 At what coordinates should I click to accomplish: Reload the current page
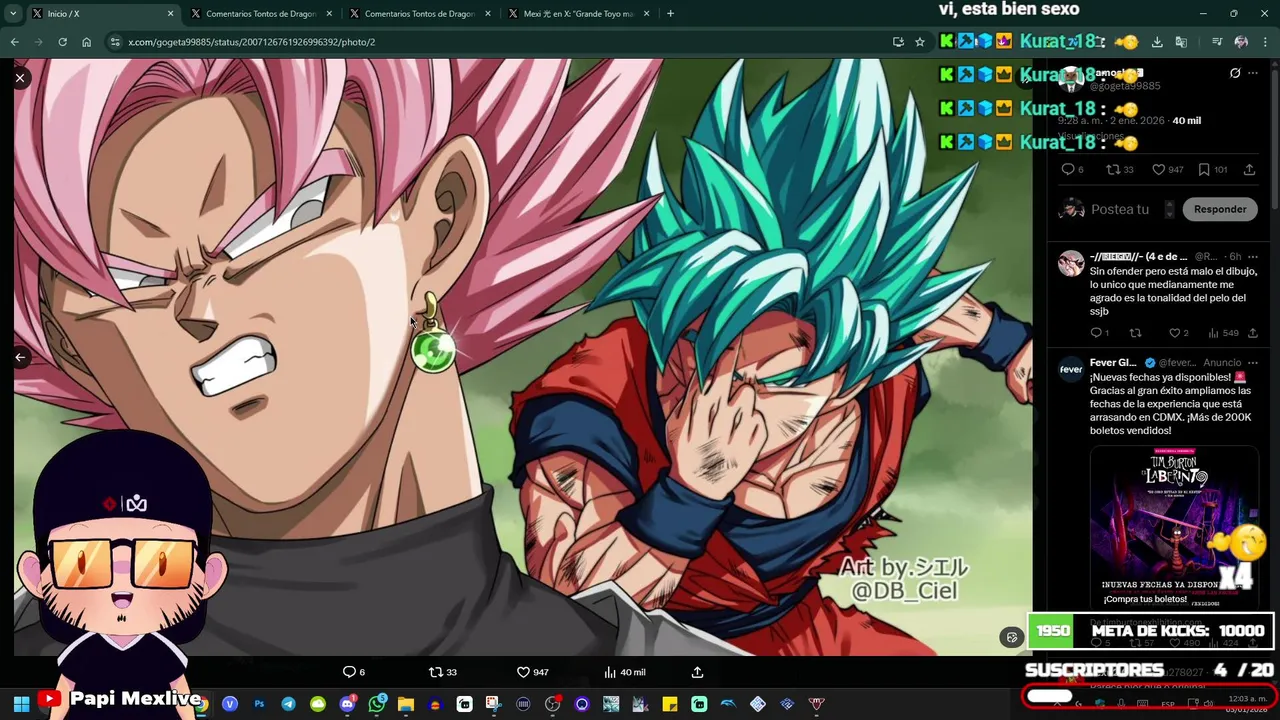click(62, 42)
